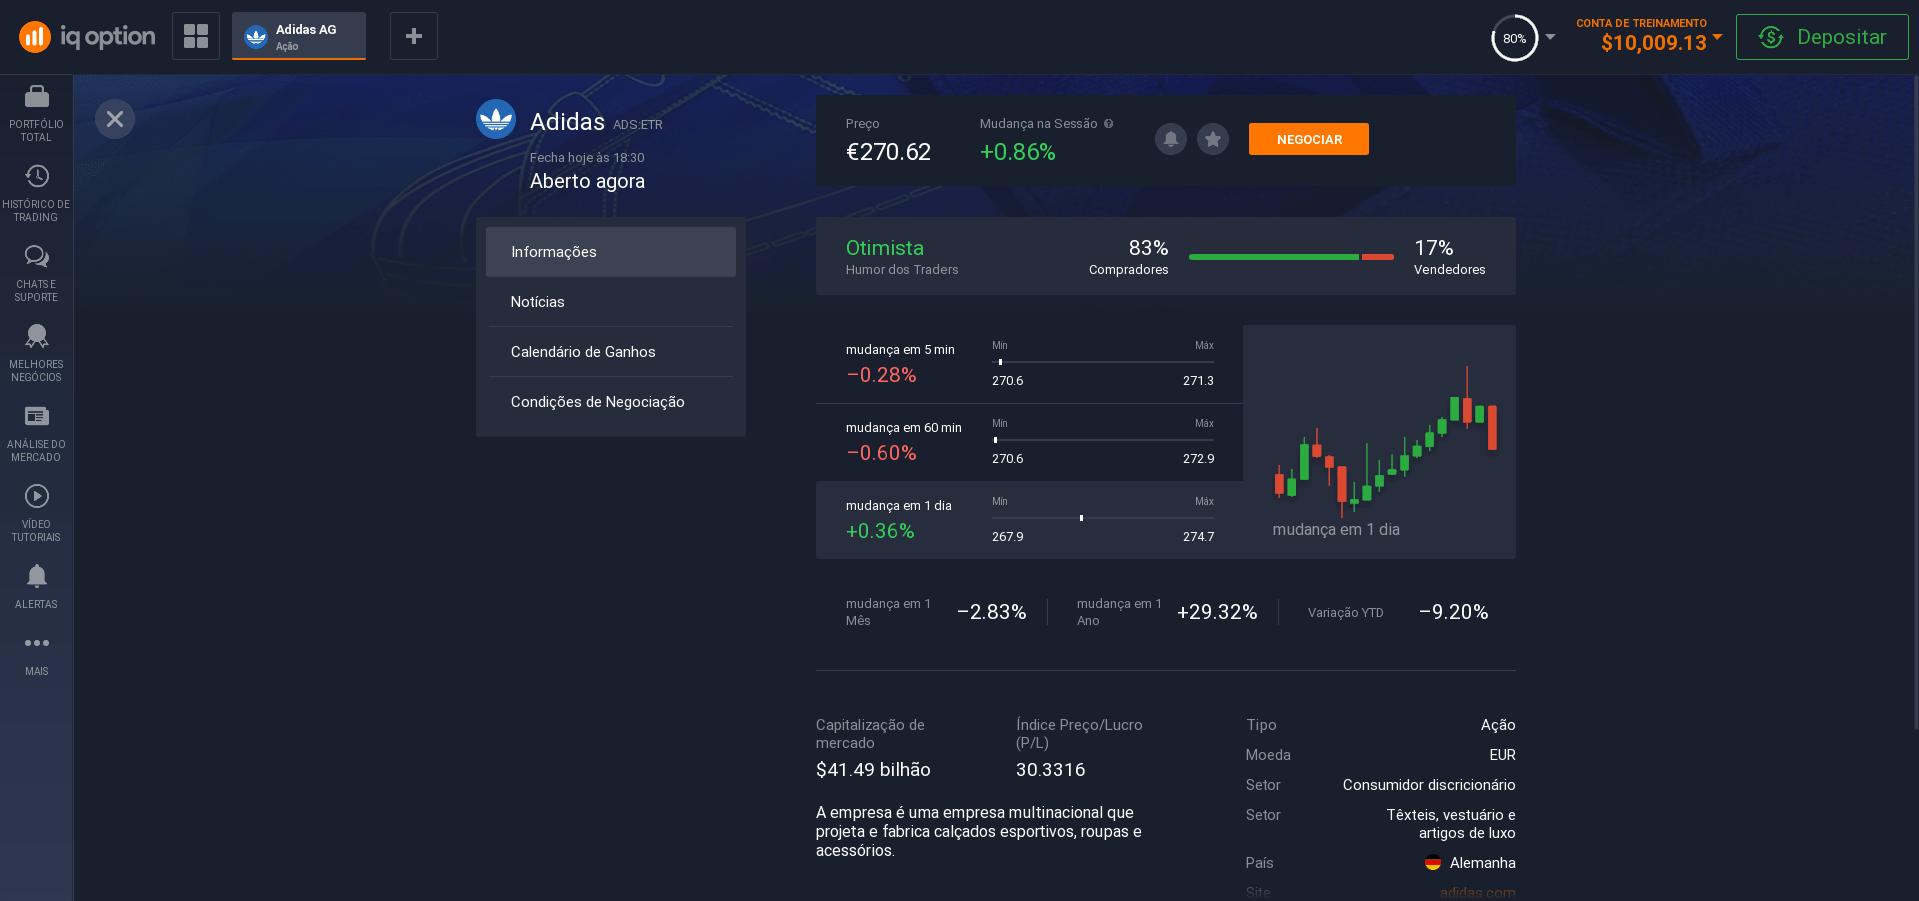Image resolution: width=1919 pixels, height=901 pixels.
Task: Click the Alemanha country value
Action: pyautogui.click(x=1482, y=863)
